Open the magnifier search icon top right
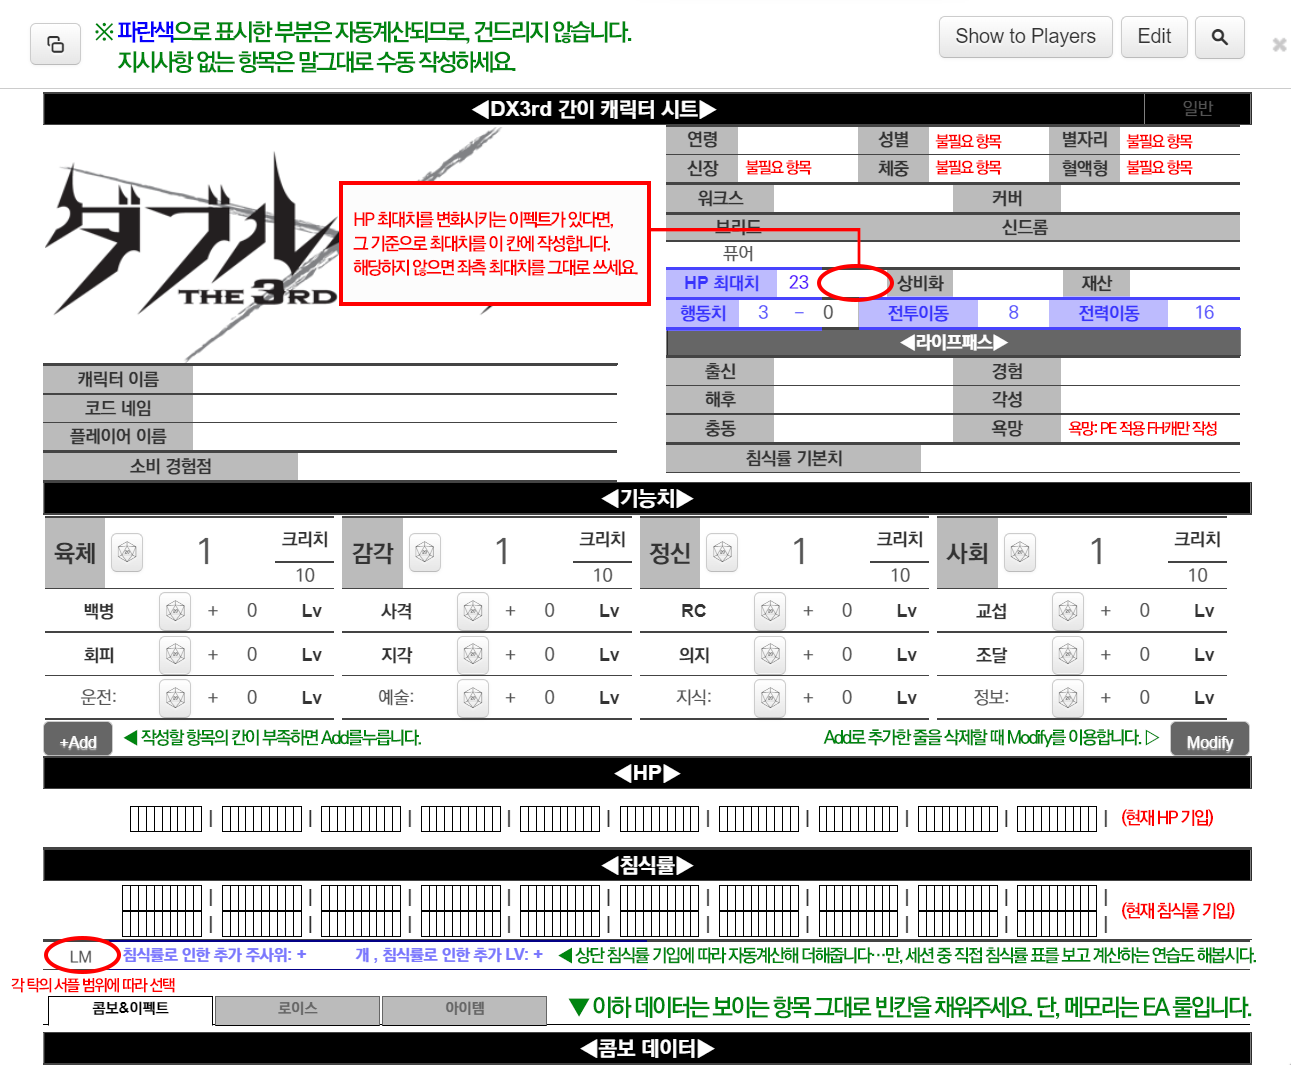 click(1219, 36)
